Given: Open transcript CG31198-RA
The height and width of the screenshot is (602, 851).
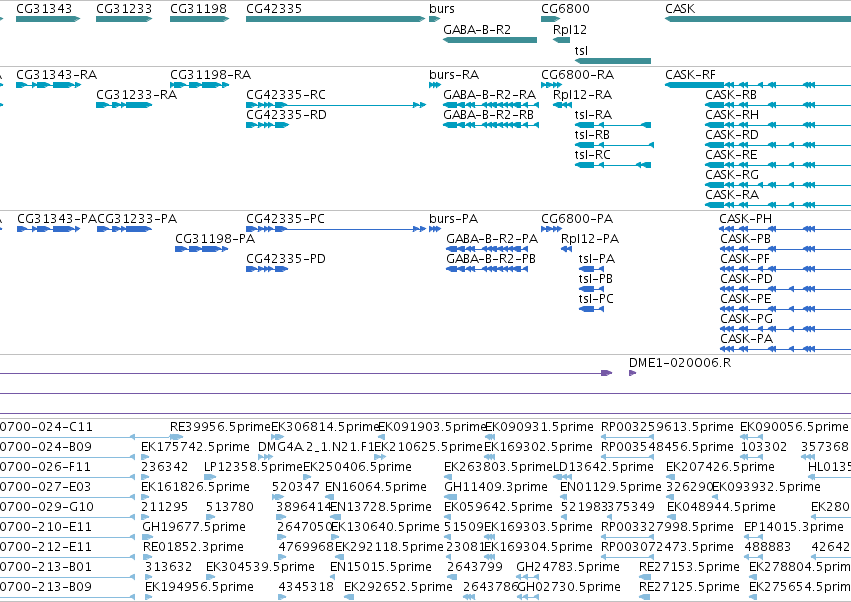Looking at the screenshot, I should [x=211, y=75].
